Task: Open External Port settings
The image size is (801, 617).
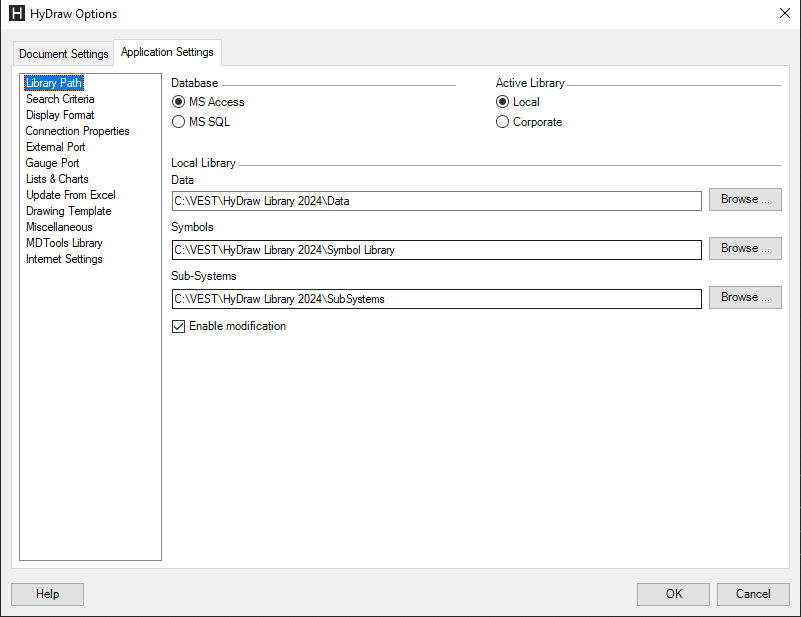Action: pyautogui.click(x=56, y=147)
